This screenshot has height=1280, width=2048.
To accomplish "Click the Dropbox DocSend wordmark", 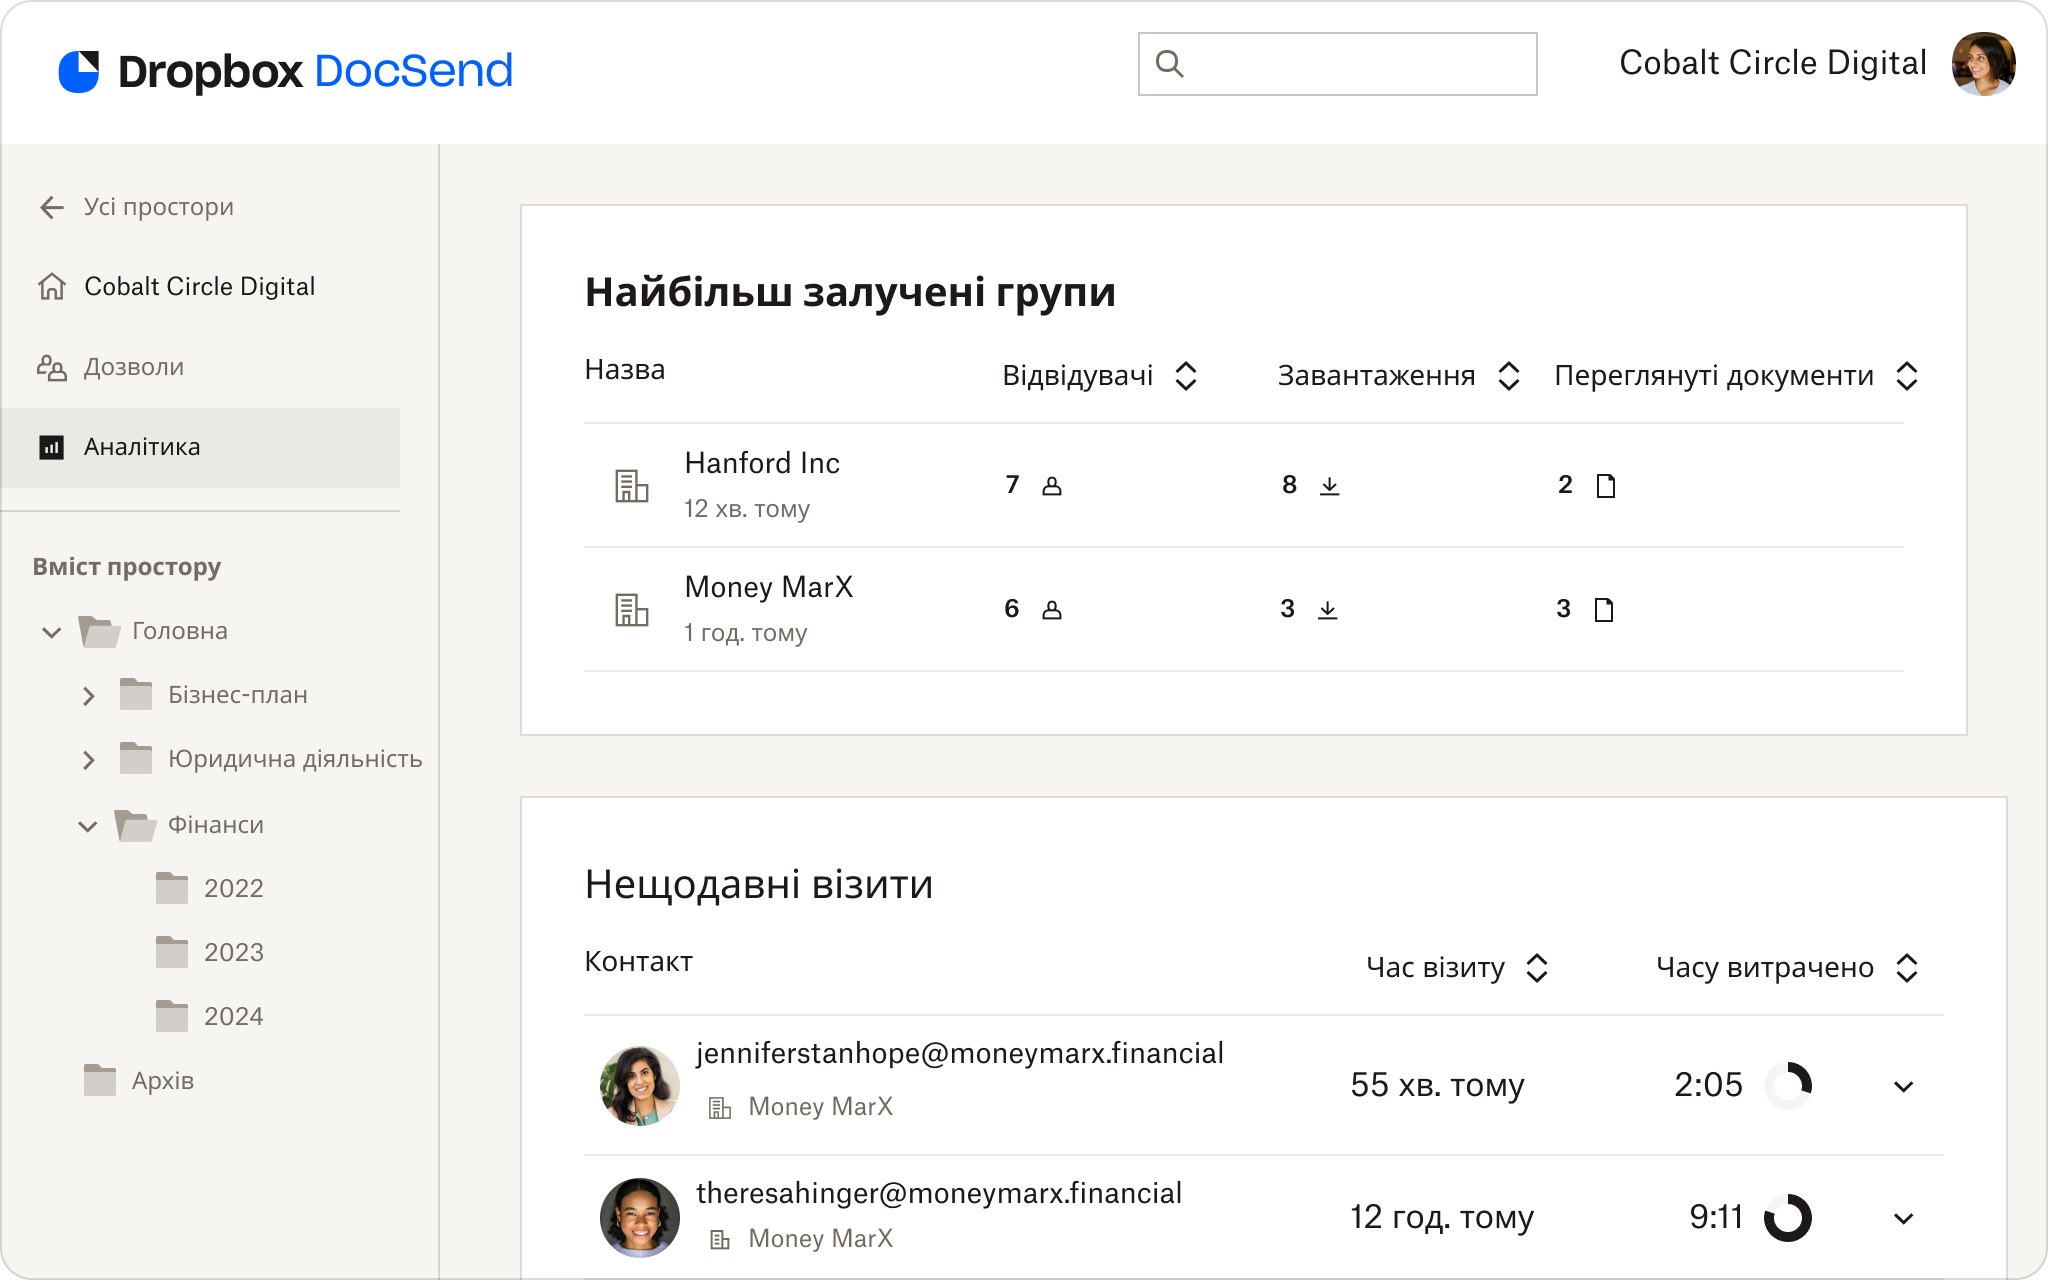I will (x=315, y=71).
